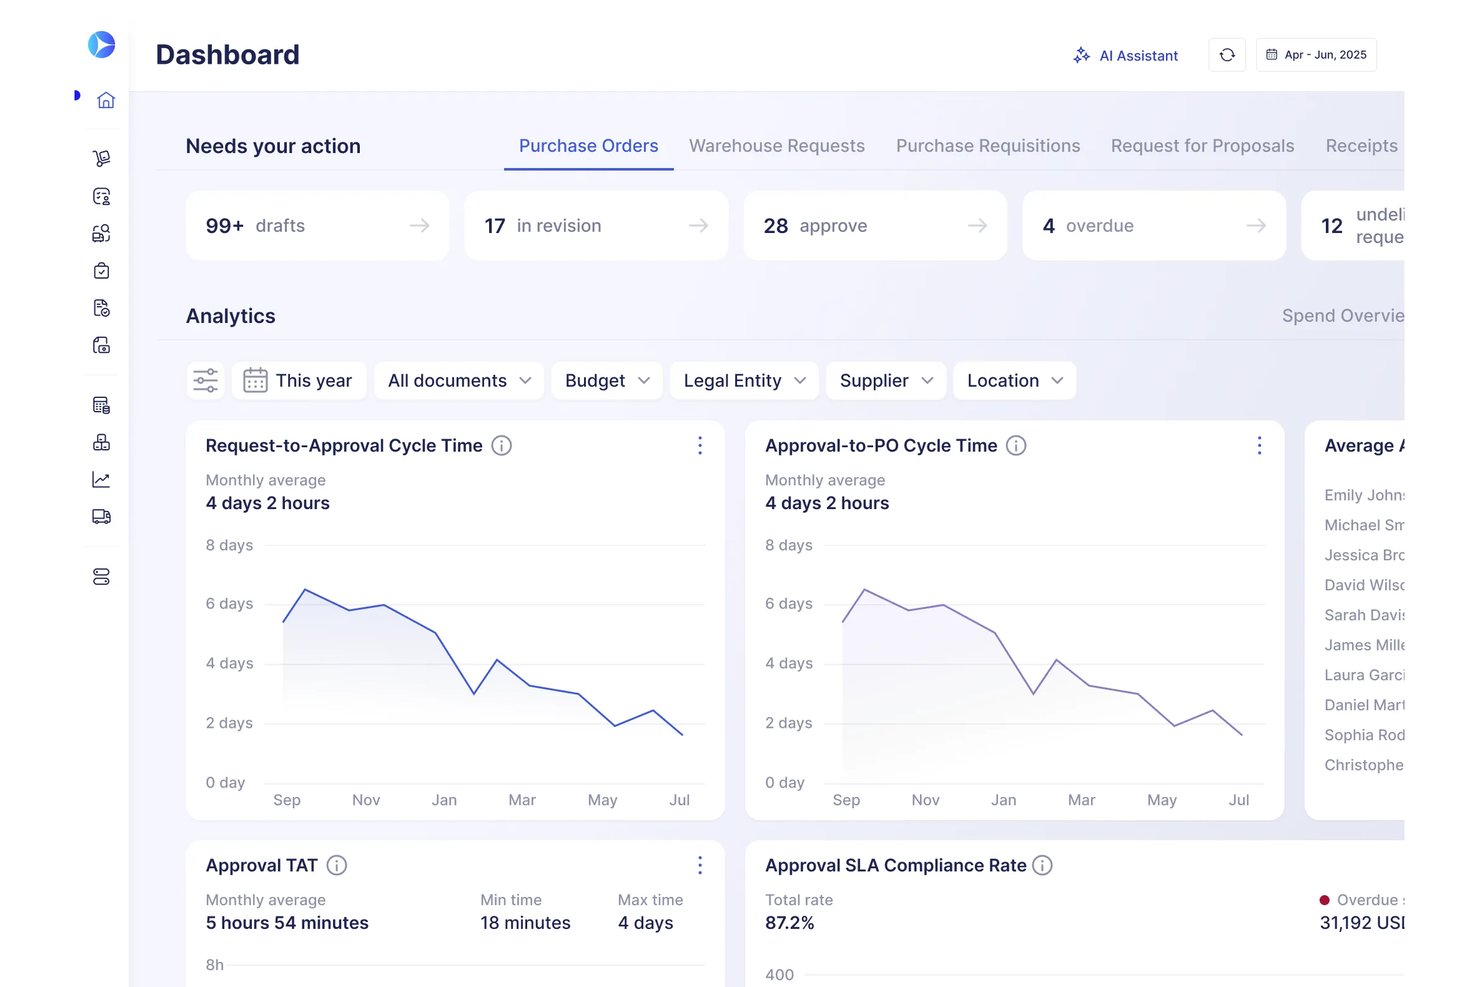Open the Supplier dropdown filter
This screenshot has height=987, width=1480.
[886, 381]
